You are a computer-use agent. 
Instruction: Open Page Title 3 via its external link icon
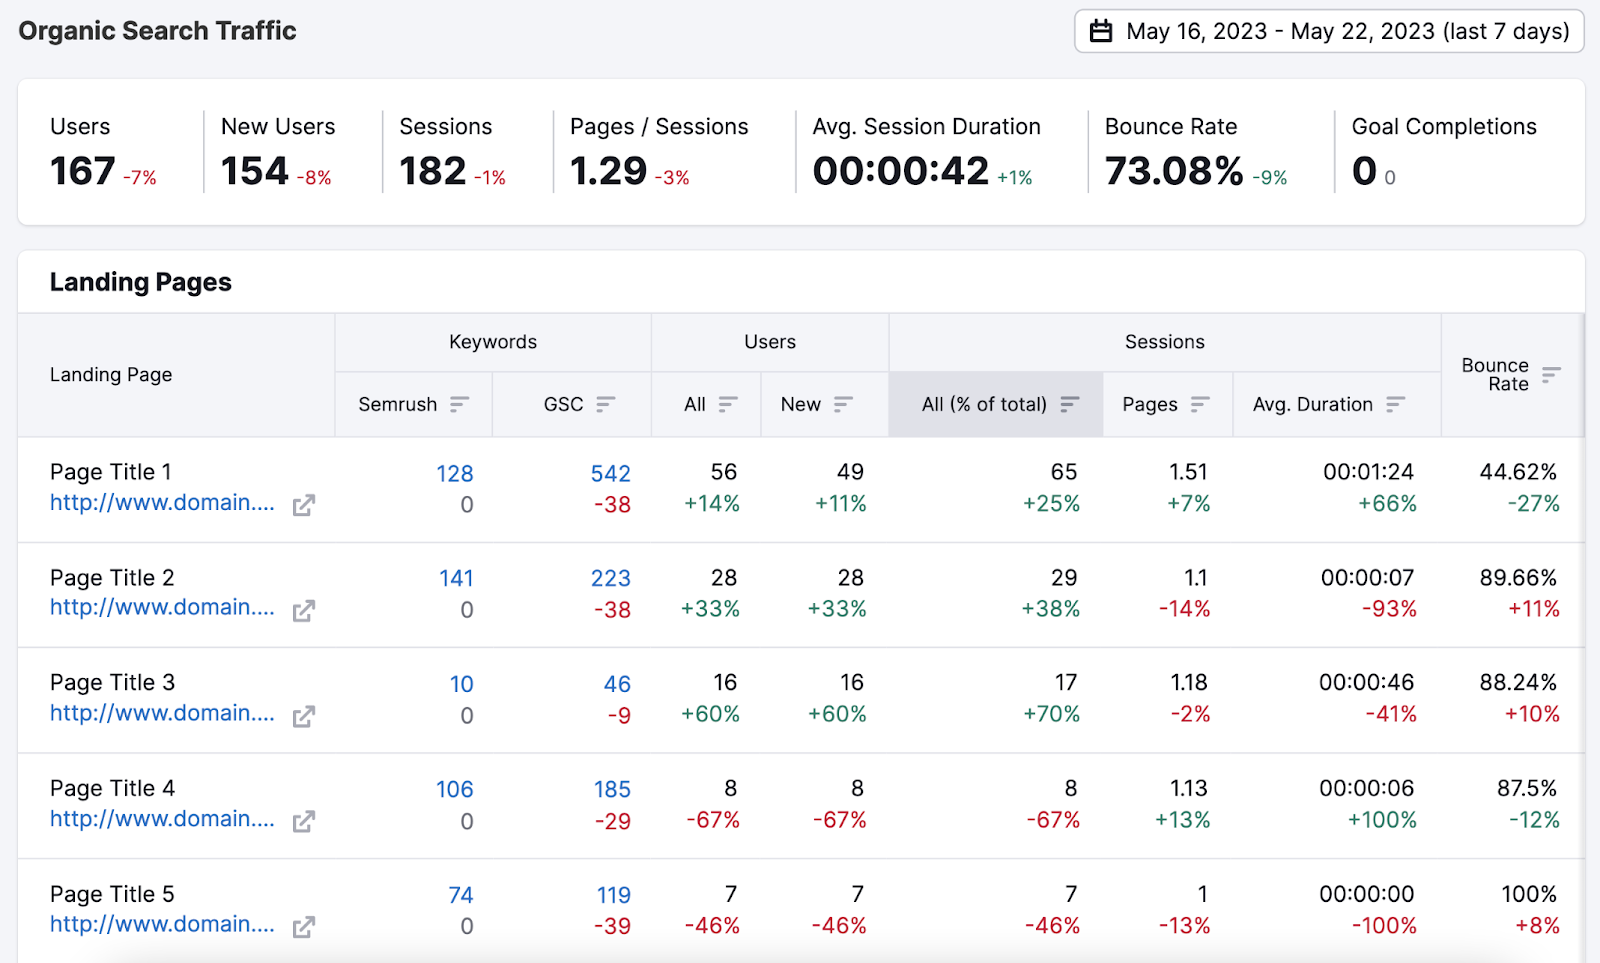(304, 715)
